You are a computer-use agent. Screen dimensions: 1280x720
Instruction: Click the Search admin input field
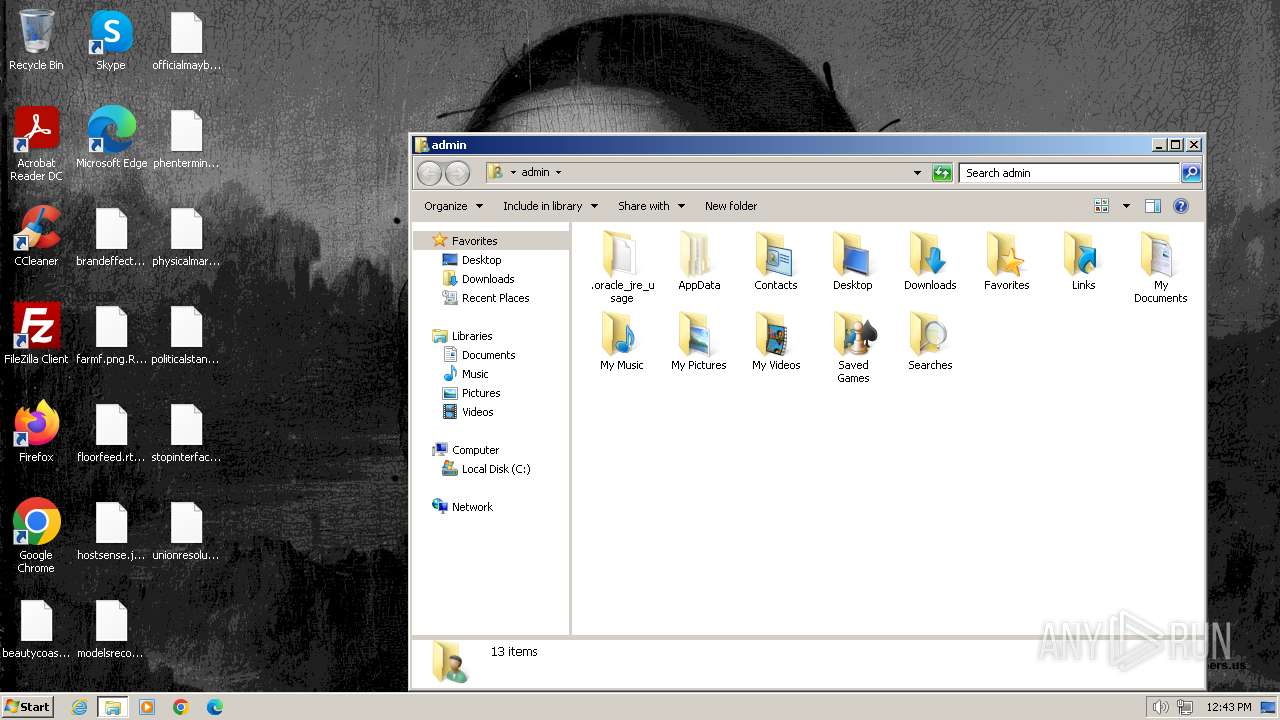click(1070, 173)
